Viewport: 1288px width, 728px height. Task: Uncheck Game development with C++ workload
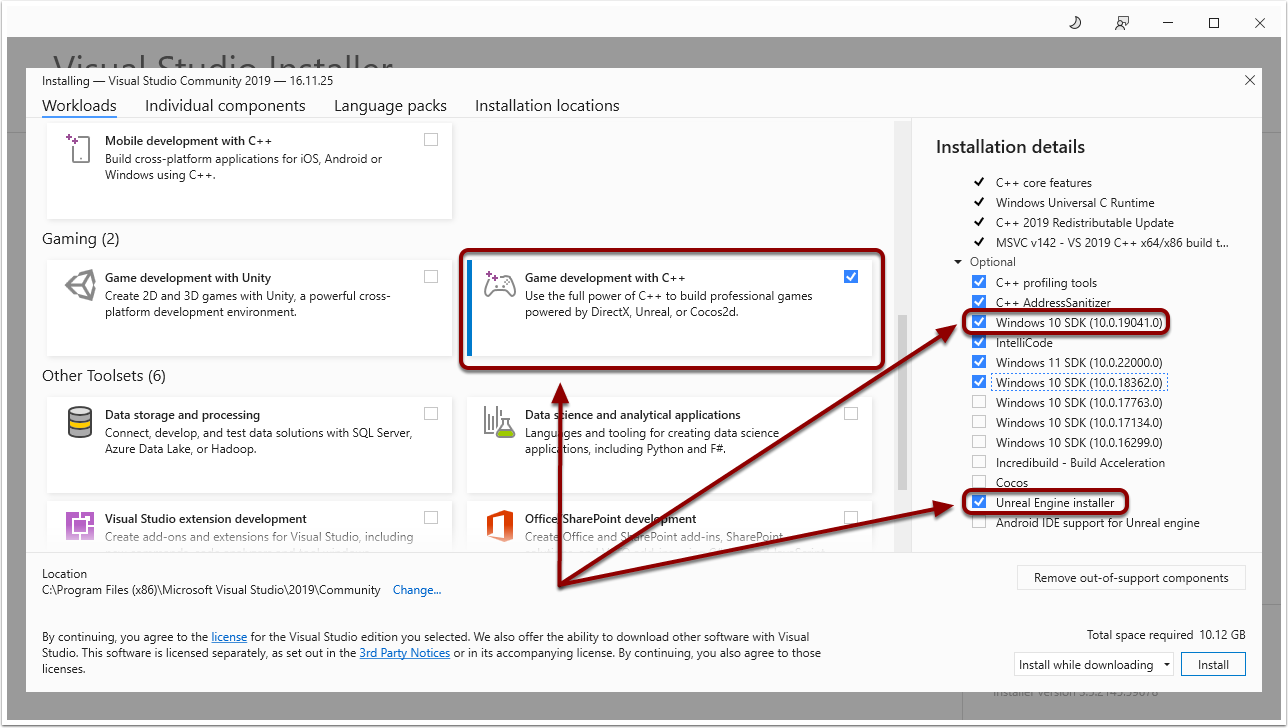(851, 276)
